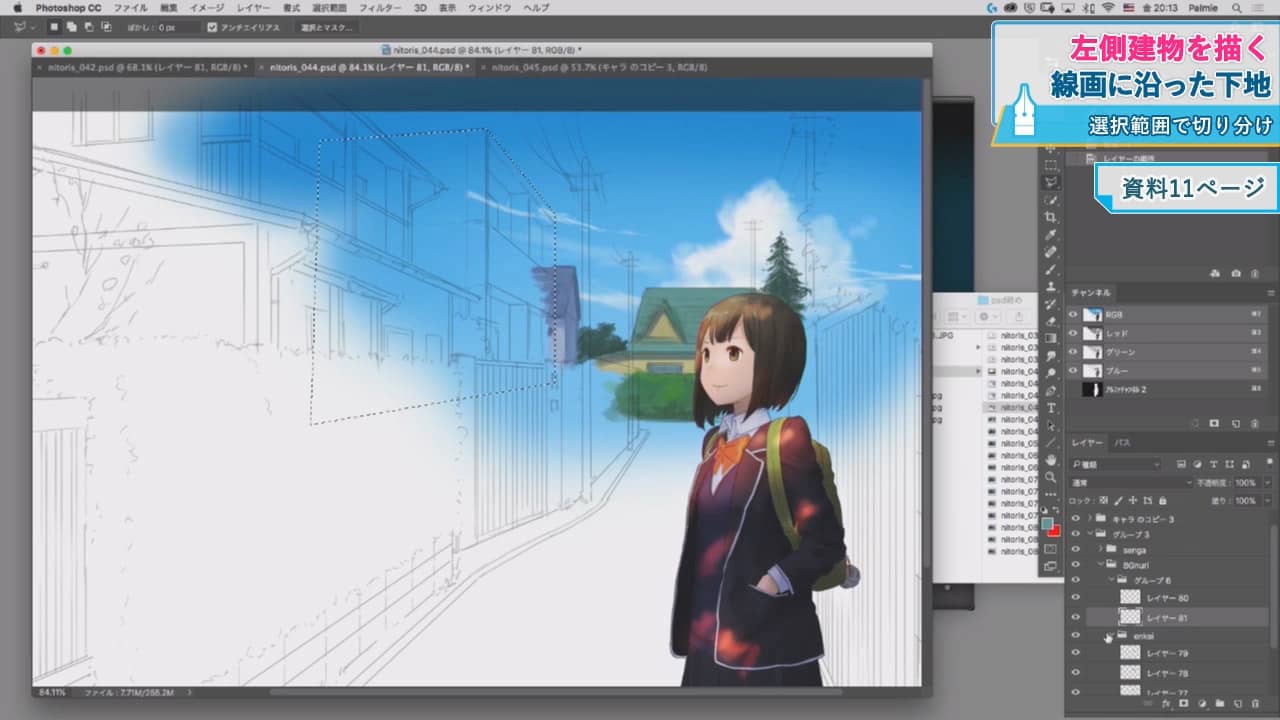
Task: Delete layer trash icon in Layers panel
Action: [1255, 704]
